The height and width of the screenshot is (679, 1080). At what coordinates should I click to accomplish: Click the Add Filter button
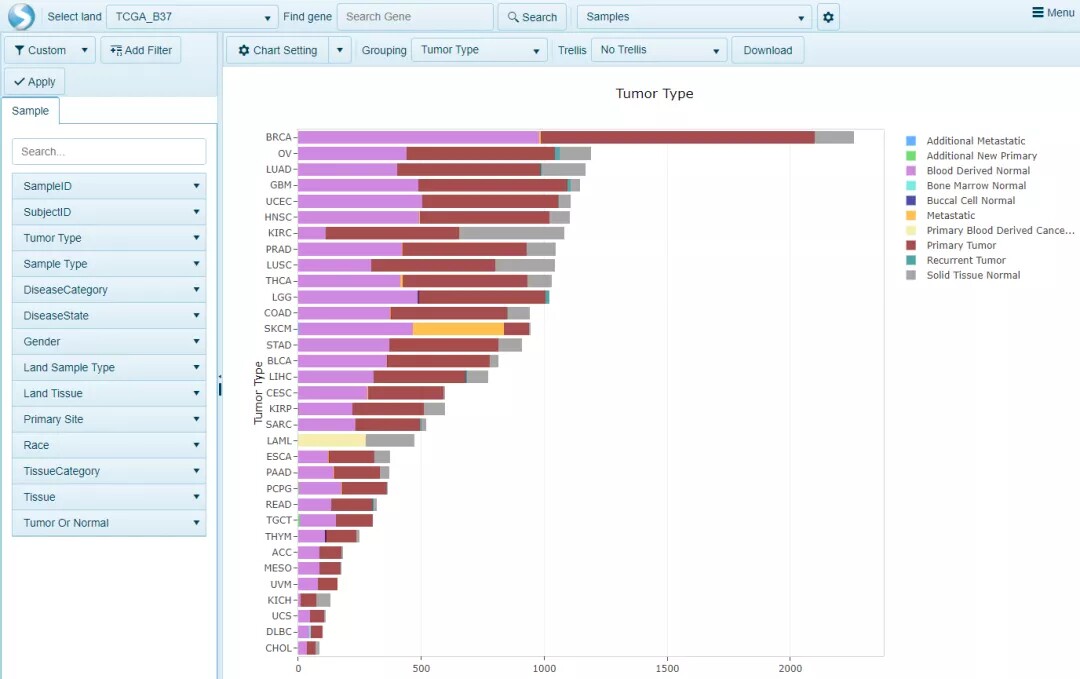(141, 50)
